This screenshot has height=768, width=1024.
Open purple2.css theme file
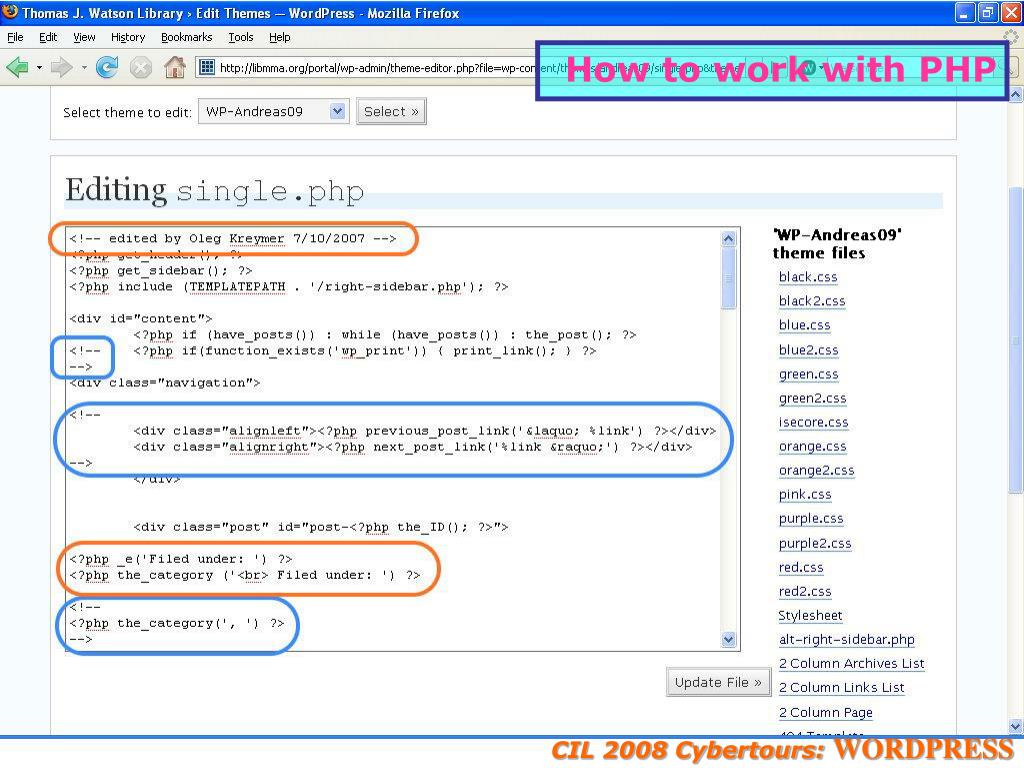tap(815, 543)
